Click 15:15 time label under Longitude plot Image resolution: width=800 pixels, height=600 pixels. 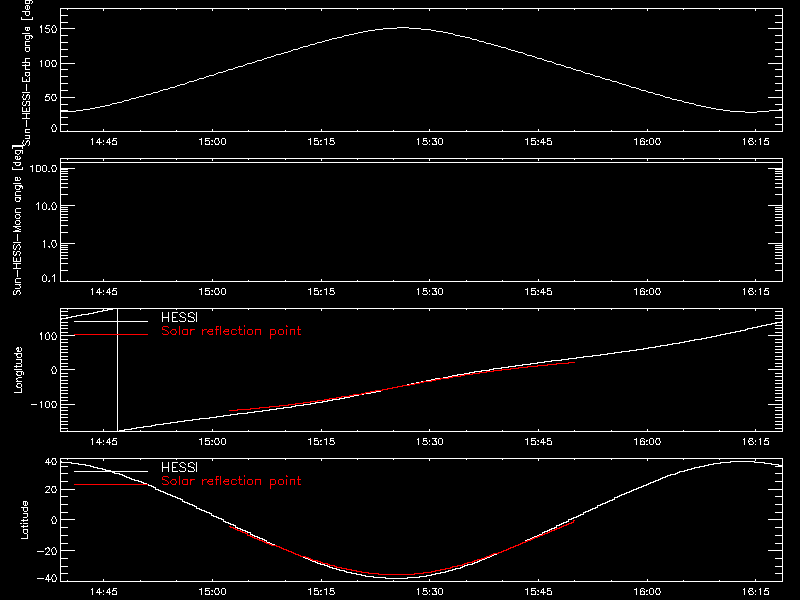(x=321, y=442)
